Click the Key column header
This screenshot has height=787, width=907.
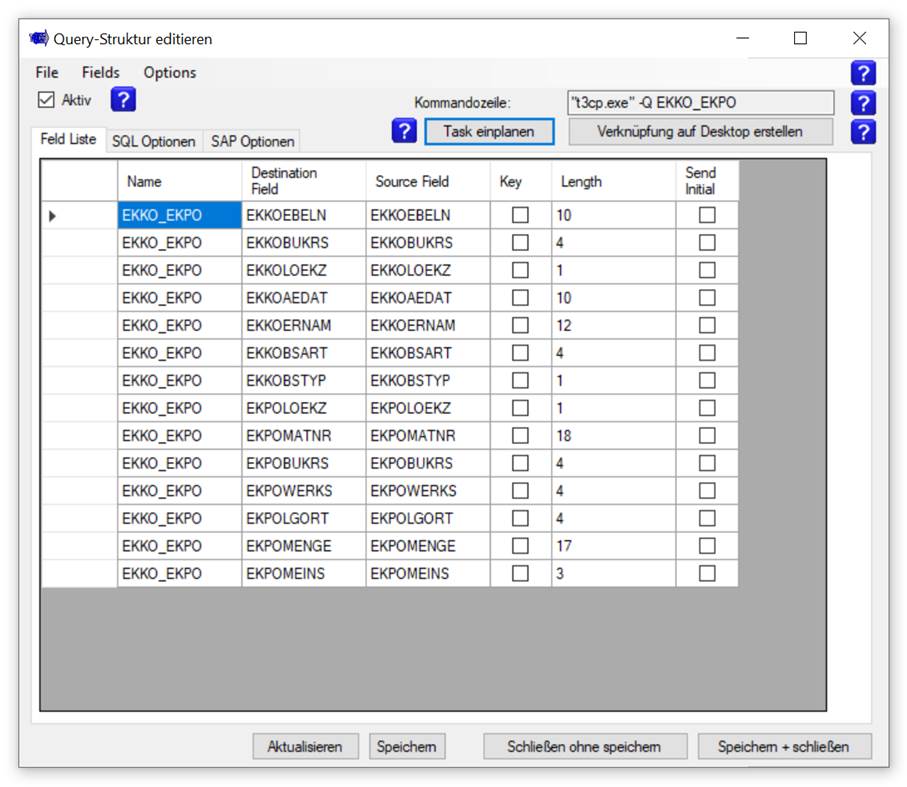(521, 181)
